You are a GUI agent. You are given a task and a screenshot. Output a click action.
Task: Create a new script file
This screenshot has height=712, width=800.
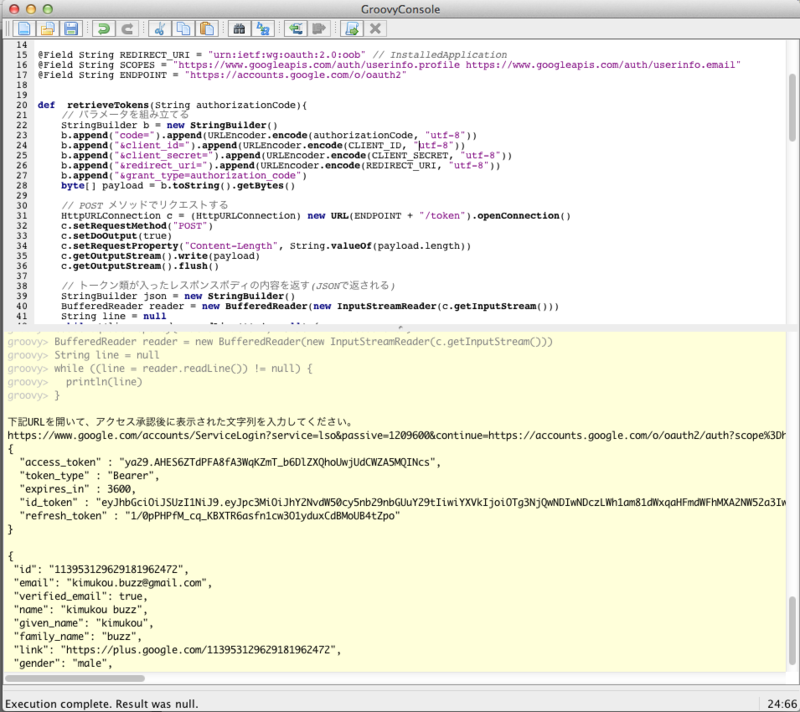pos(23,29)
